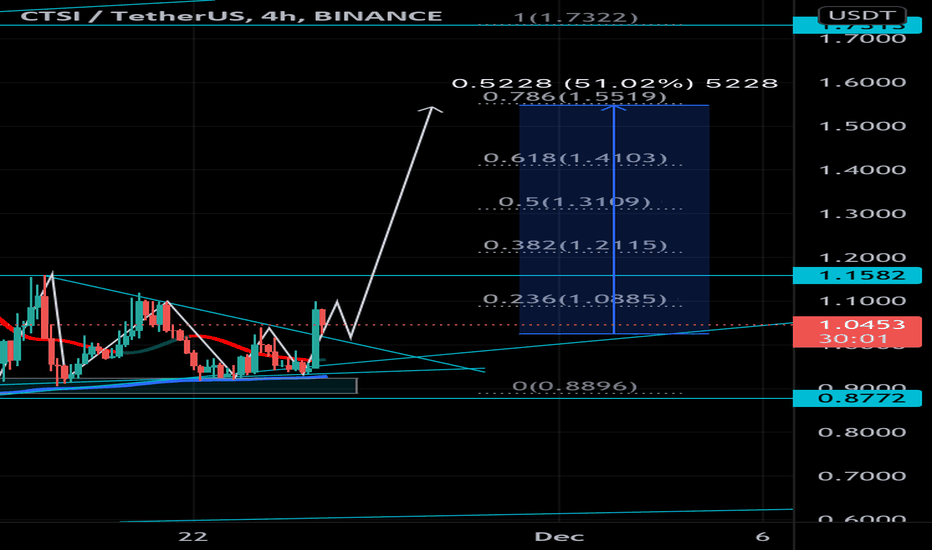
Task: Click the tall green breakout candle
Action: click(x=315, y=336)
